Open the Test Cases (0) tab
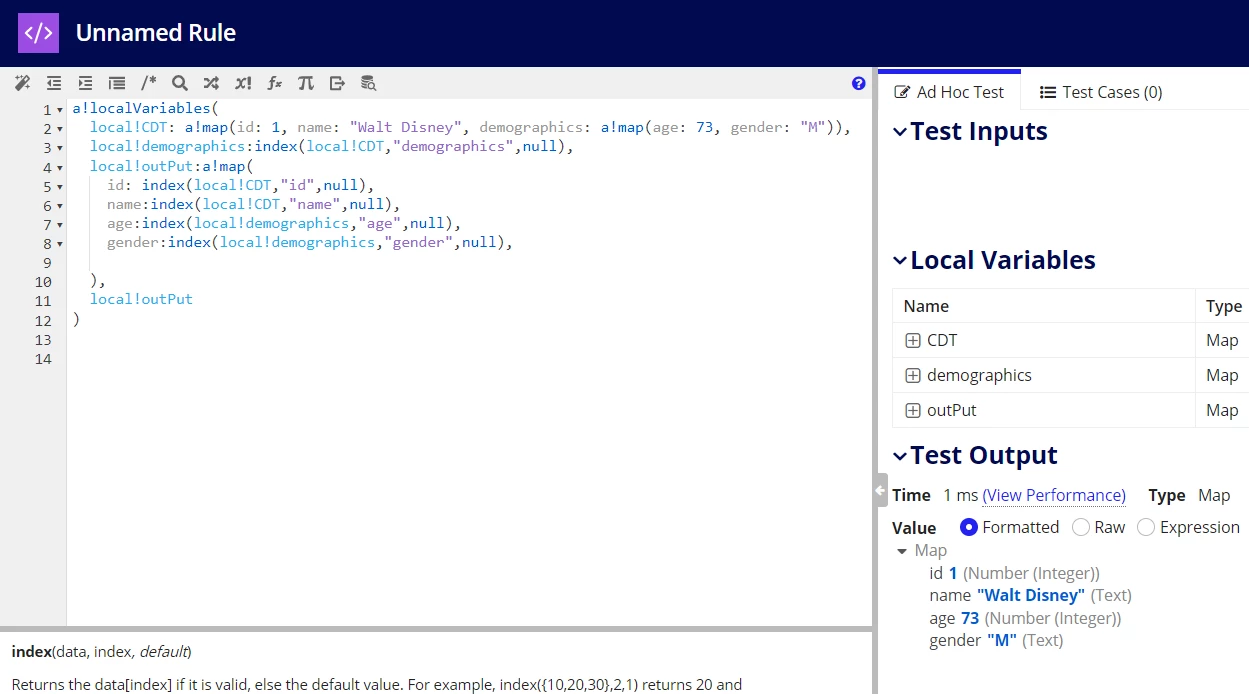This screenshot has width=1249, height=694. point(1101,92)
